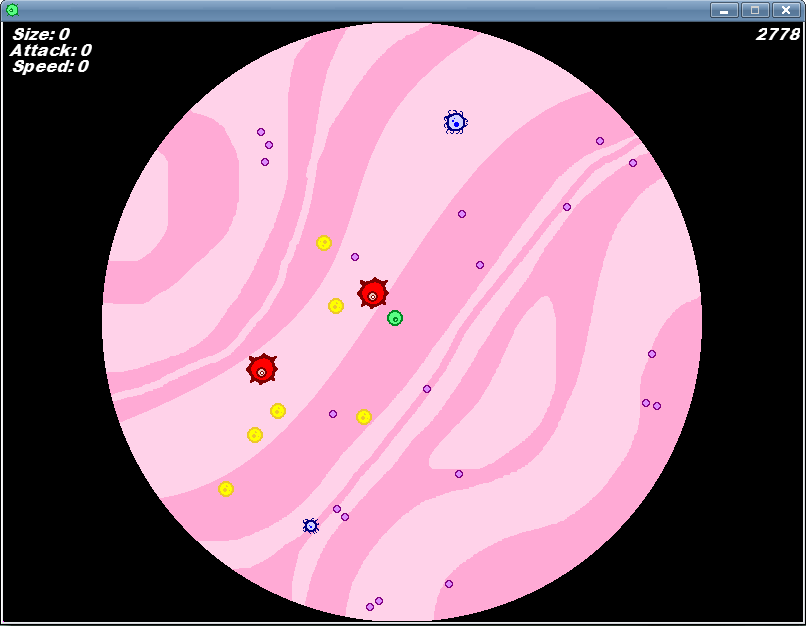The height and width of the screenshot is (626, 806).
Task: Maximize the game window
Action: [755, 10]
